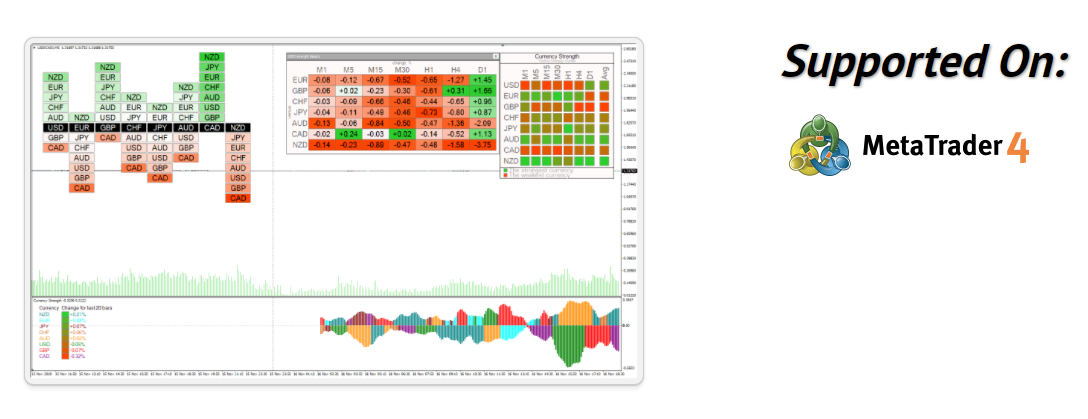Click the Avg column header in strength matrix
Screen dimensions: 1088x419
tap(604, 73)
